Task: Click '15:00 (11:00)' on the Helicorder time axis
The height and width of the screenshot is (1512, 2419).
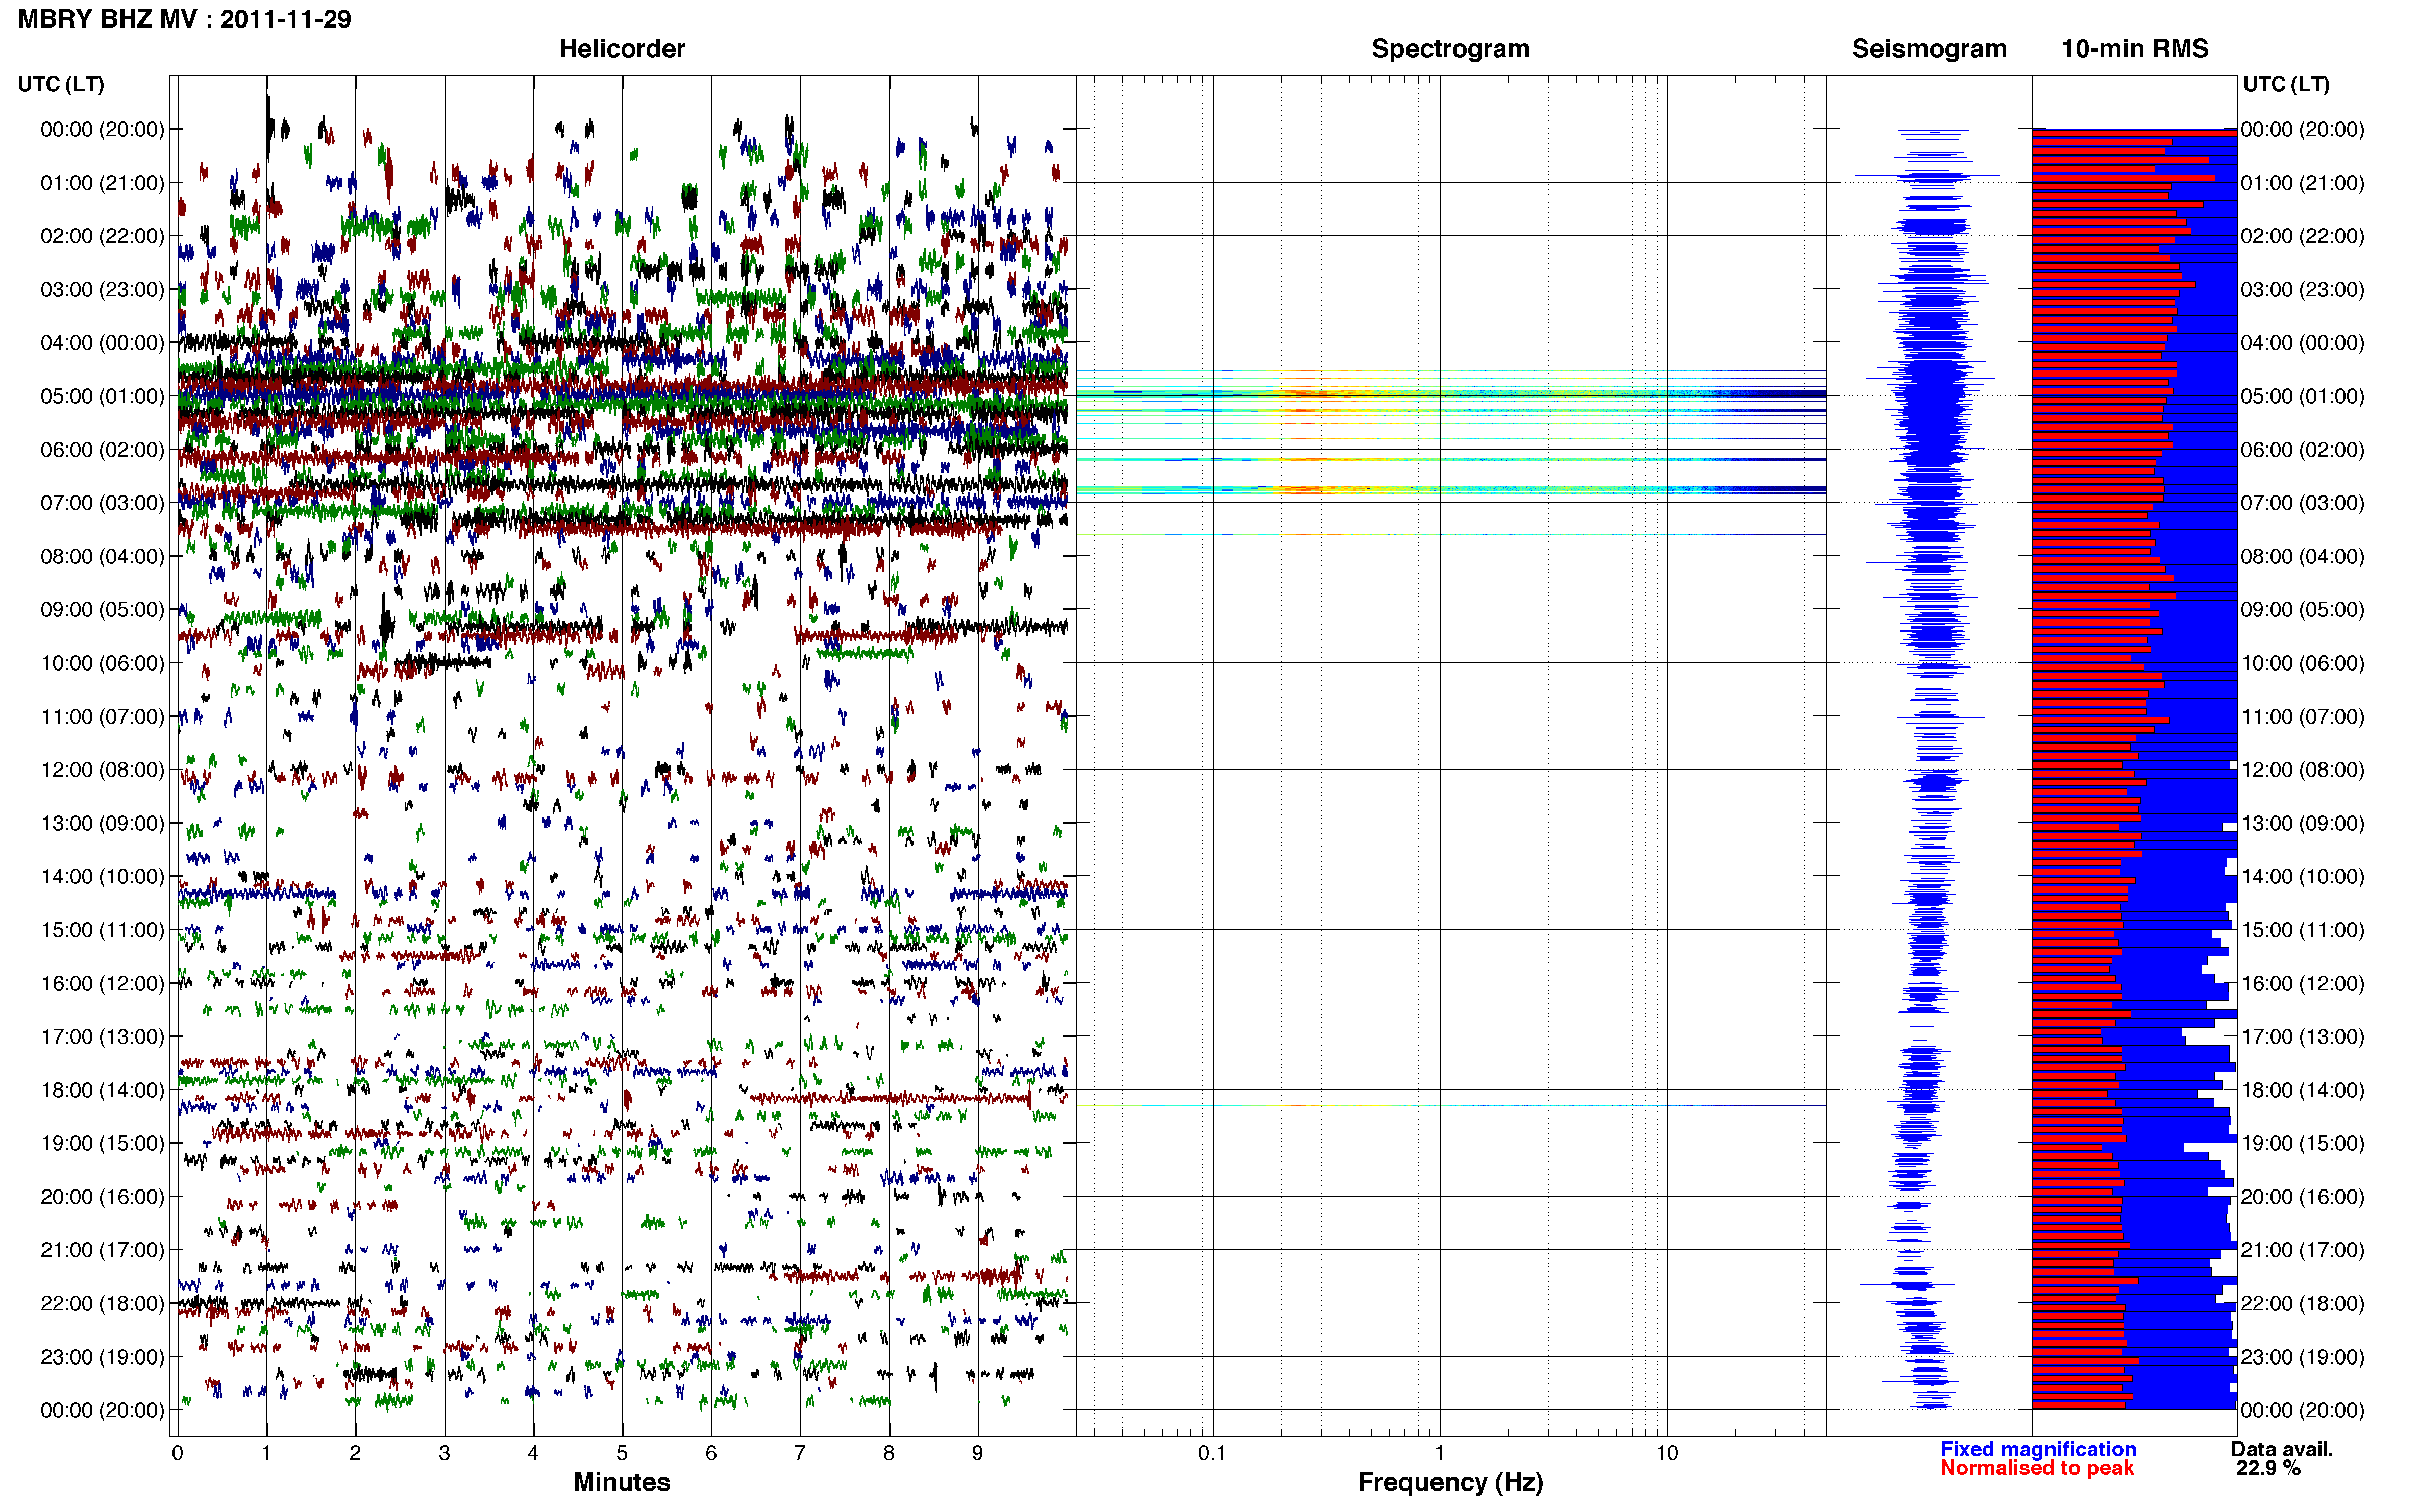Action: pos(102,930)
